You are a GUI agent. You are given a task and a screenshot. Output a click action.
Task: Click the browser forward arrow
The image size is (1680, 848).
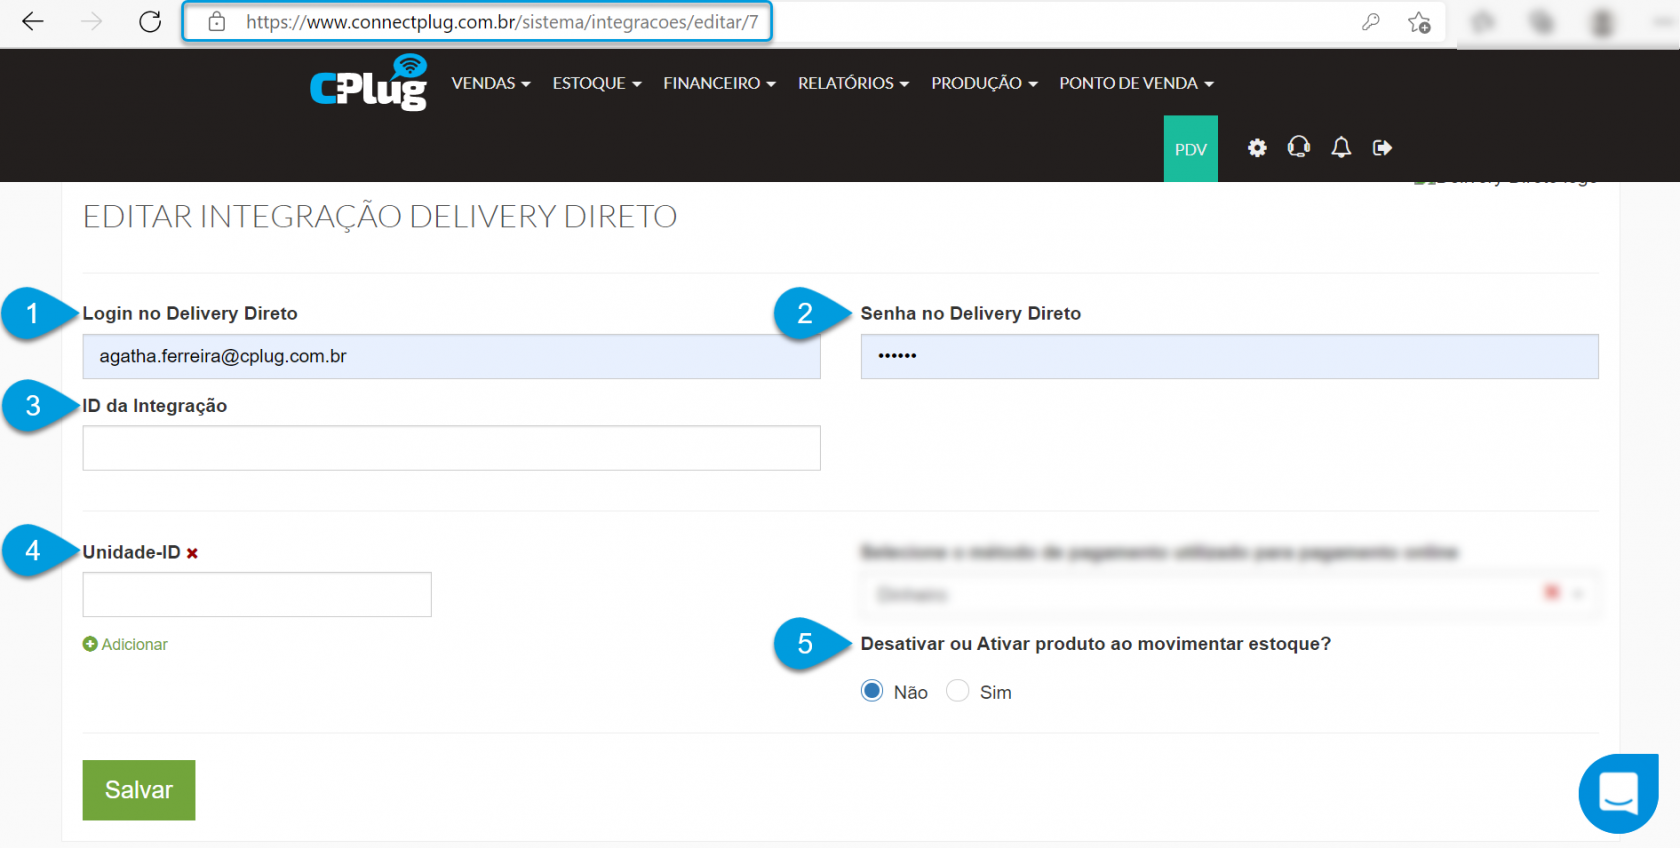[x=92, y=22]
